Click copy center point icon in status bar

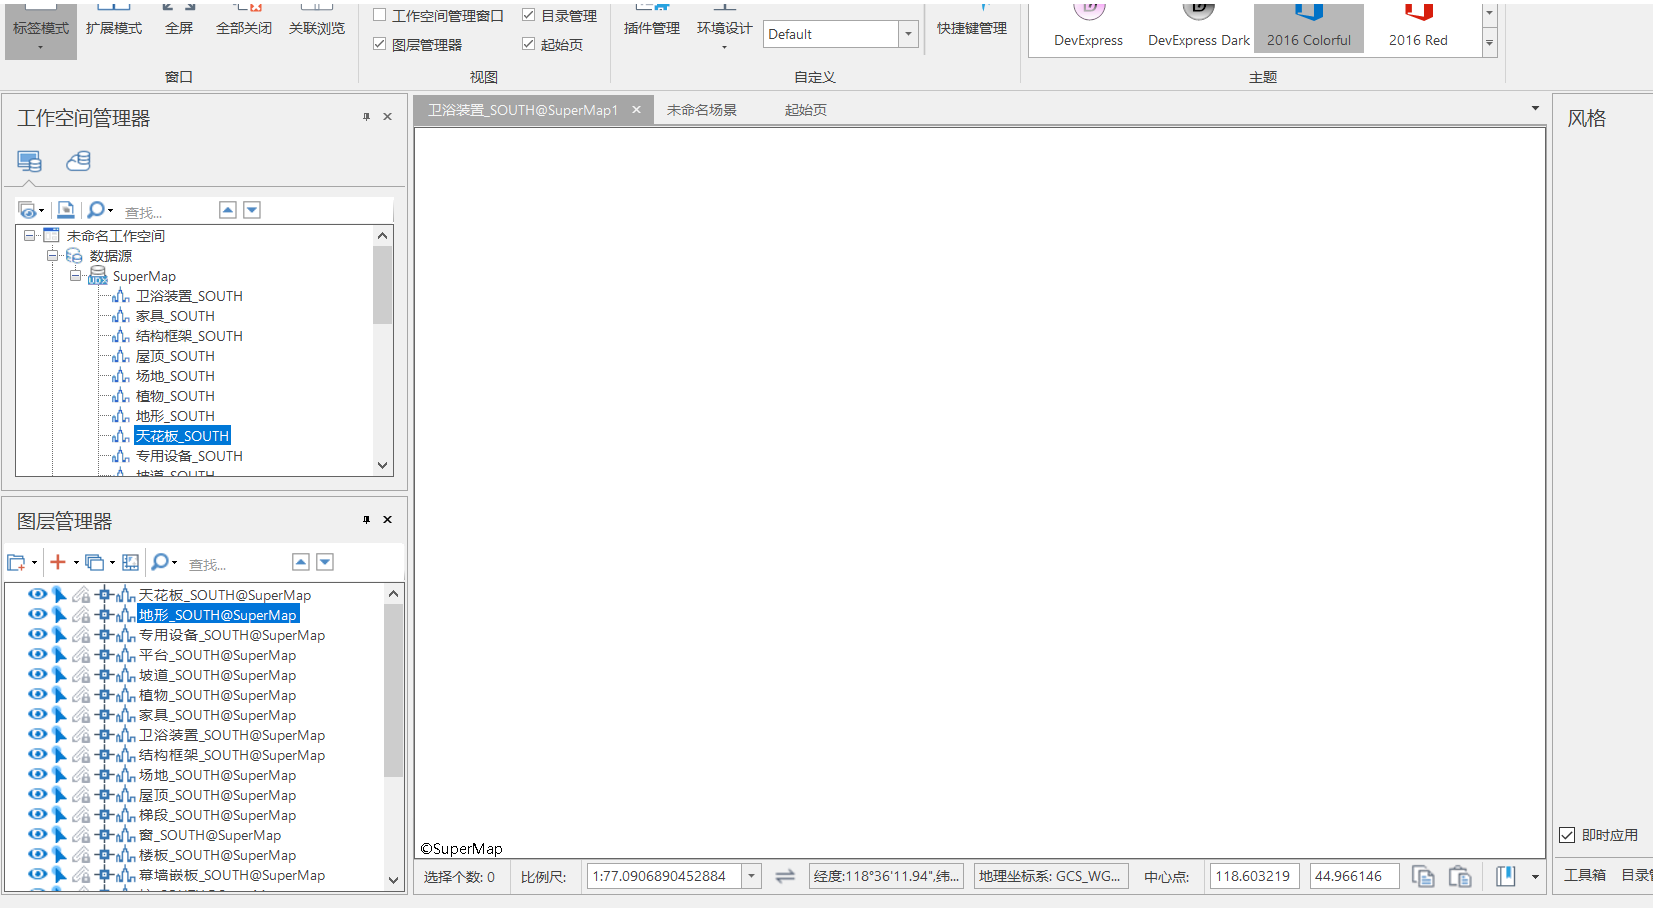[1423, 876]
